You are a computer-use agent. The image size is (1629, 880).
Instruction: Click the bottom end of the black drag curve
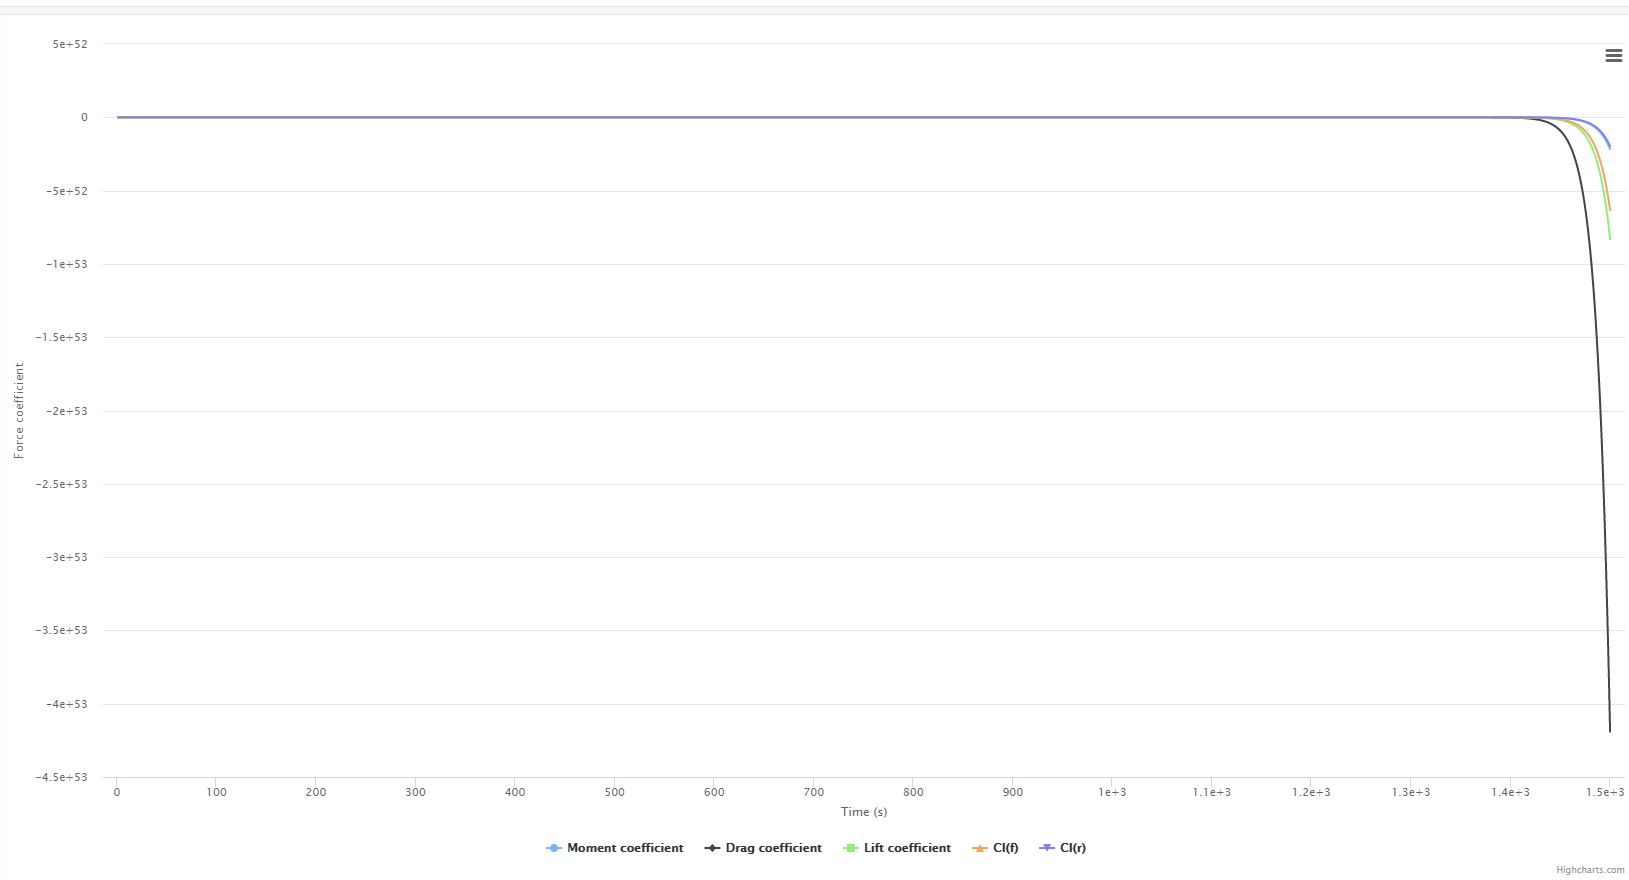[x=1610, y=730]
